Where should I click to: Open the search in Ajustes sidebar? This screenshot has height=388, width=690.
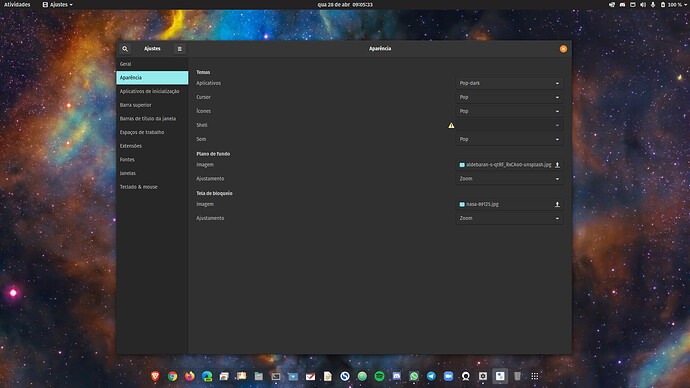click(x=125, y=49)
